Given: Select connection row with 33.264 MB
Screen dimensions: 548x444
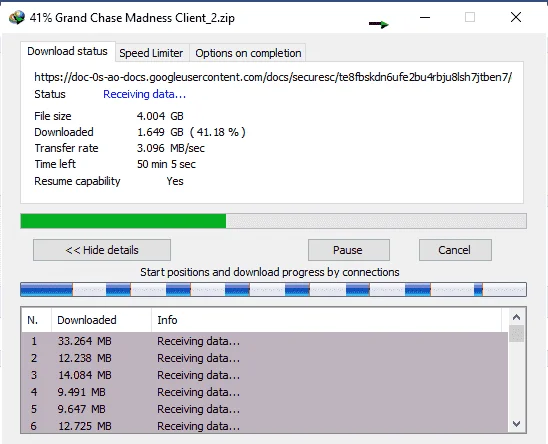Looking at the screenshot, I should click(x=265, y=341).
